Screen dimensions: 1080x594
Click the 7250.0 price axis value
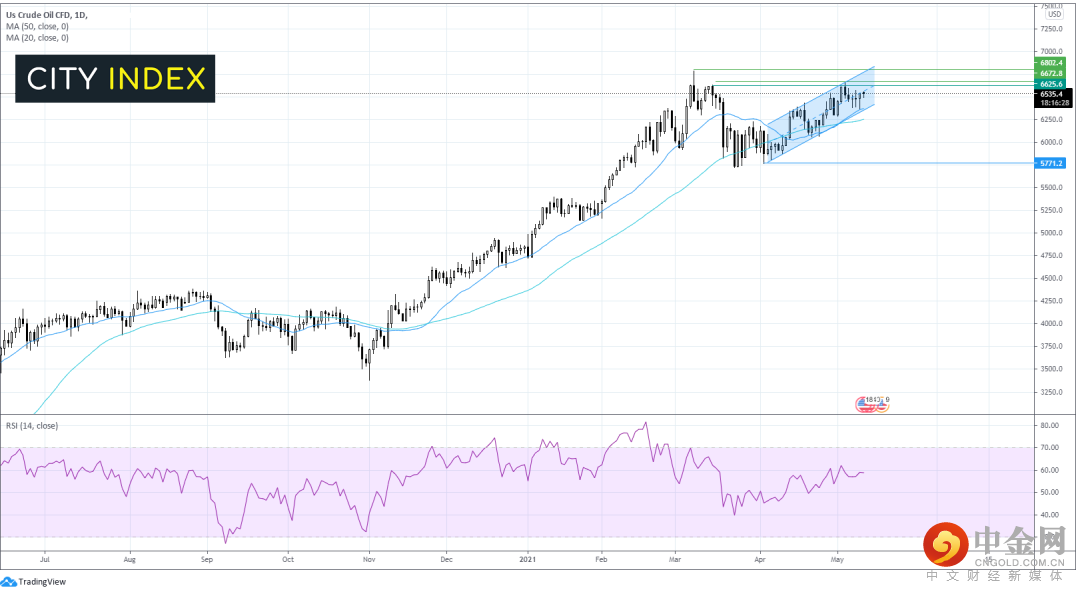(1052, 29)
